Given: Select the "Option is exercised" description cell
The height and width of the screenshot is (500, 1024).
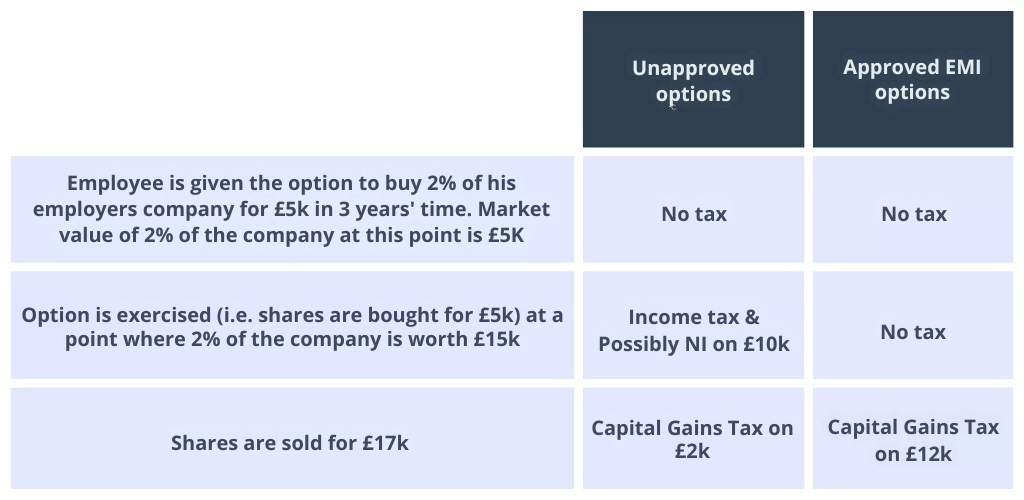Looking at the screenshot, I should (292, 326).
